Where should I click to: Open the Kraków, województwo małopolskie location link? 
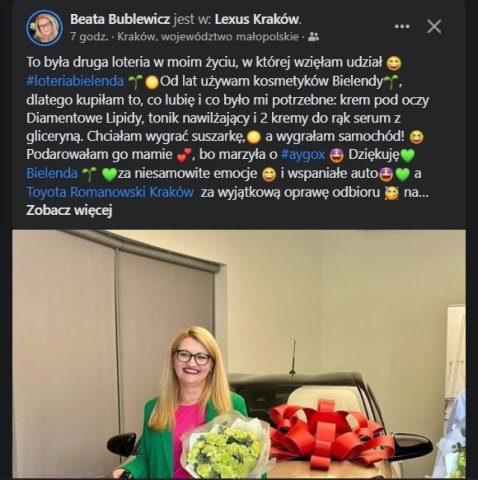[208, 37]
